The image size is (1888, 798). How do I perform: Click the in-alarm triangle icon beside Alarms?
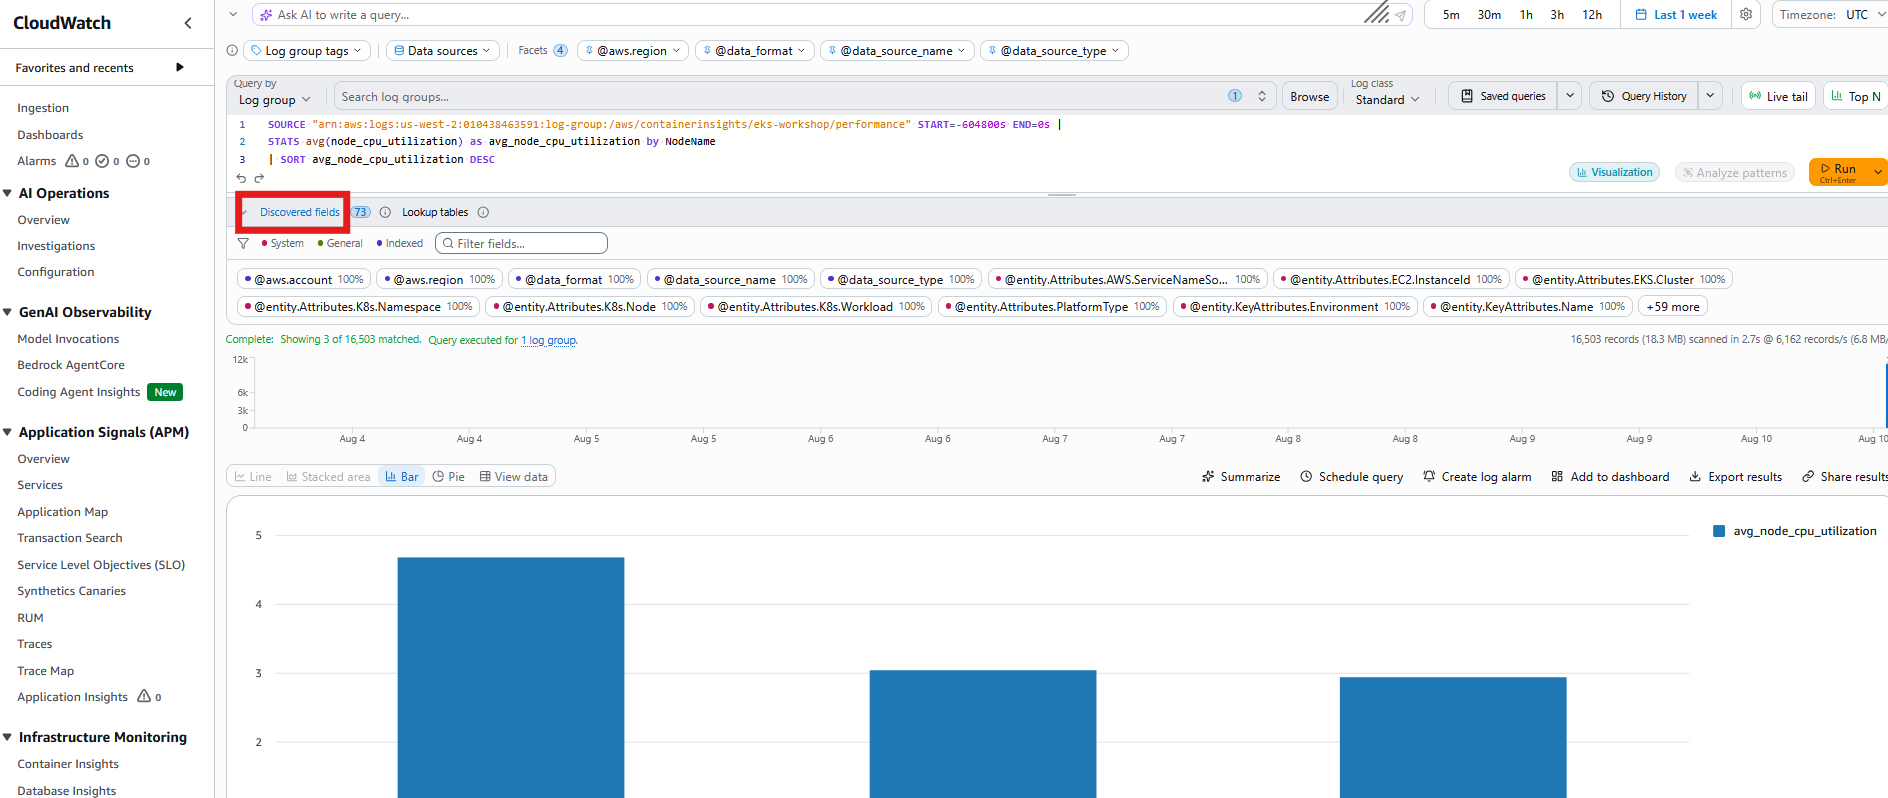tap(72, 161)
